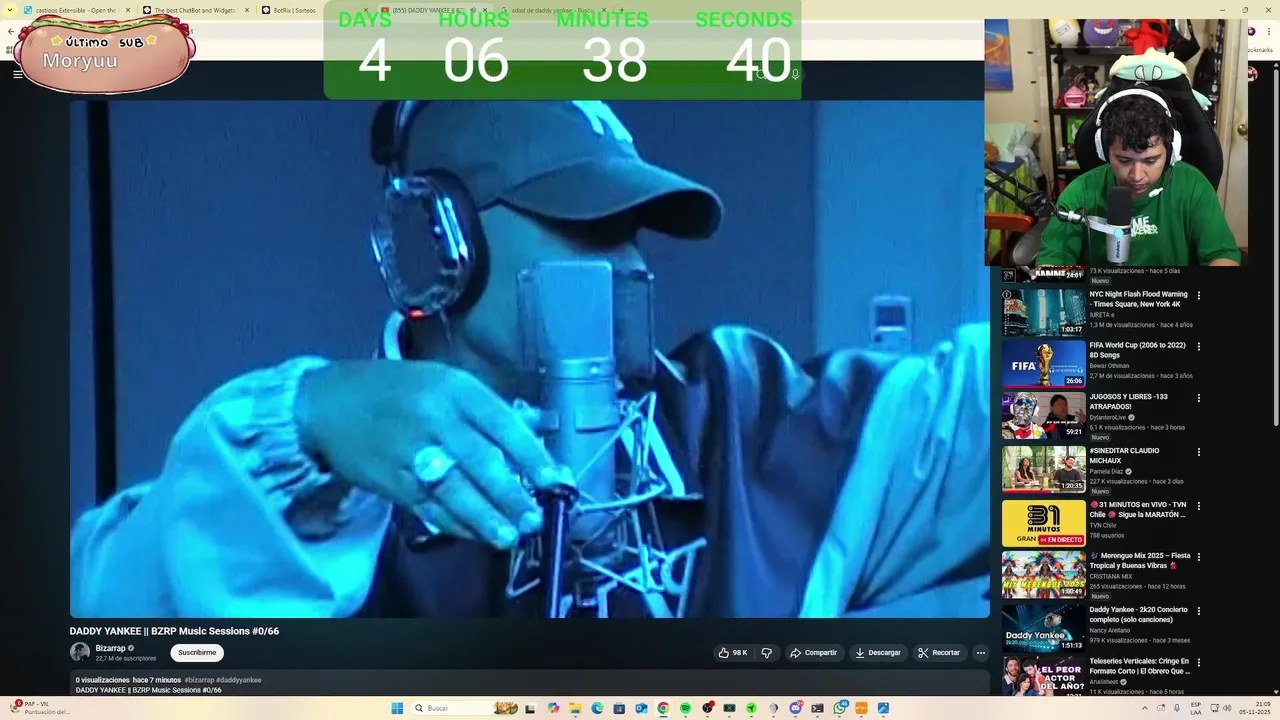
Task: Open Copilot from the taskbar
Action: [553, 708]
